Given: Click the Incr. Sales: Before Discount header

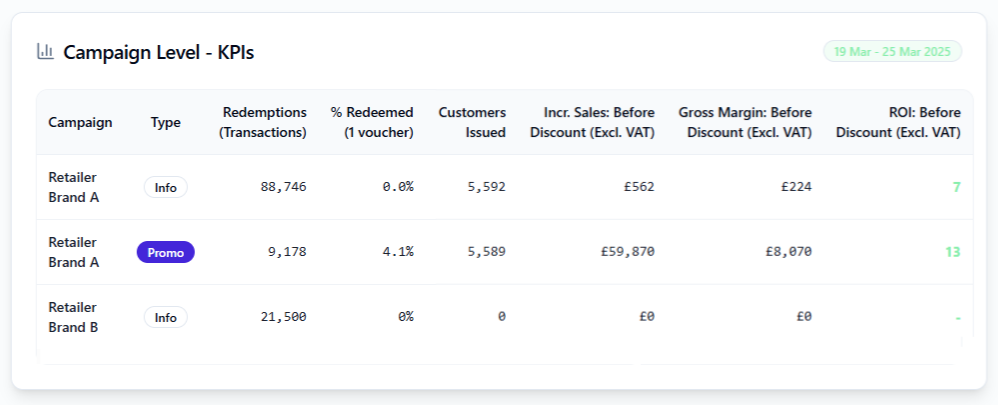Looking at the screenshot, I should pos(592,122).
